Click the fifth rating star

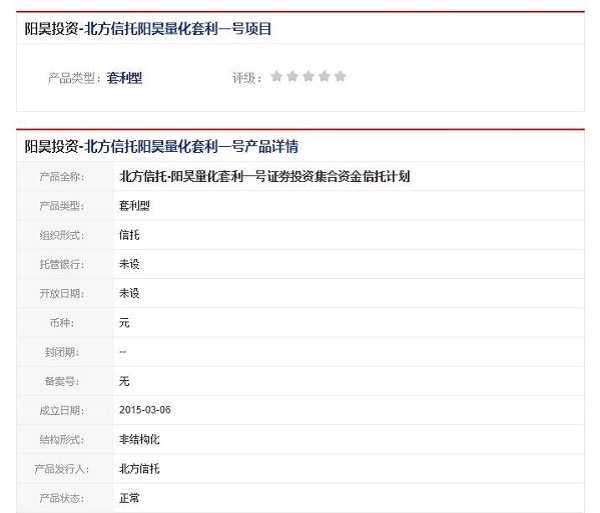pos(340,77)
